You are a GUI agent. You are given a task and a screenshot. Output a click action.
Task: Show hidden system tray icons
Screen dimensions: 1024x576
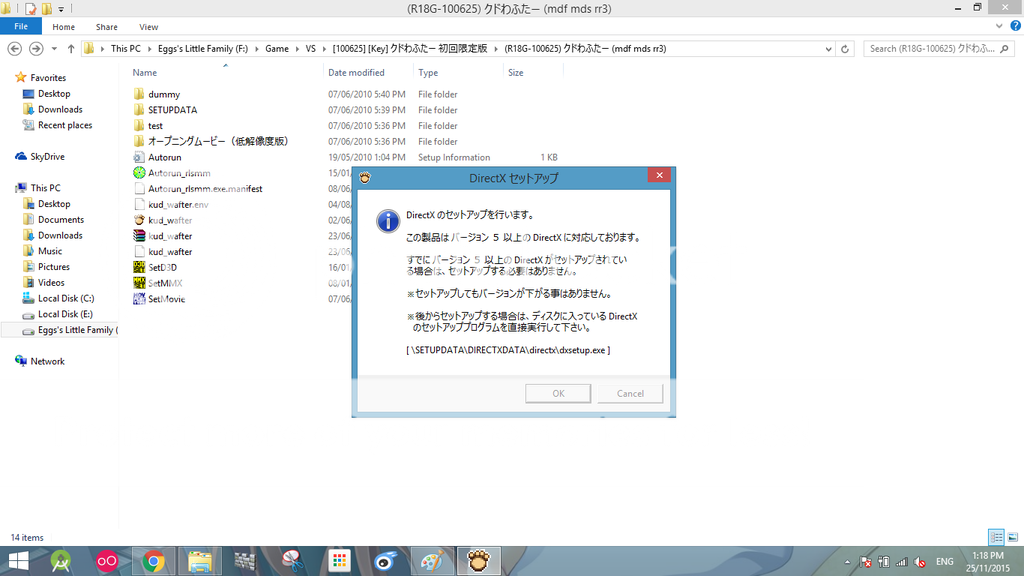pyautogui.click(x=848, y=561)
